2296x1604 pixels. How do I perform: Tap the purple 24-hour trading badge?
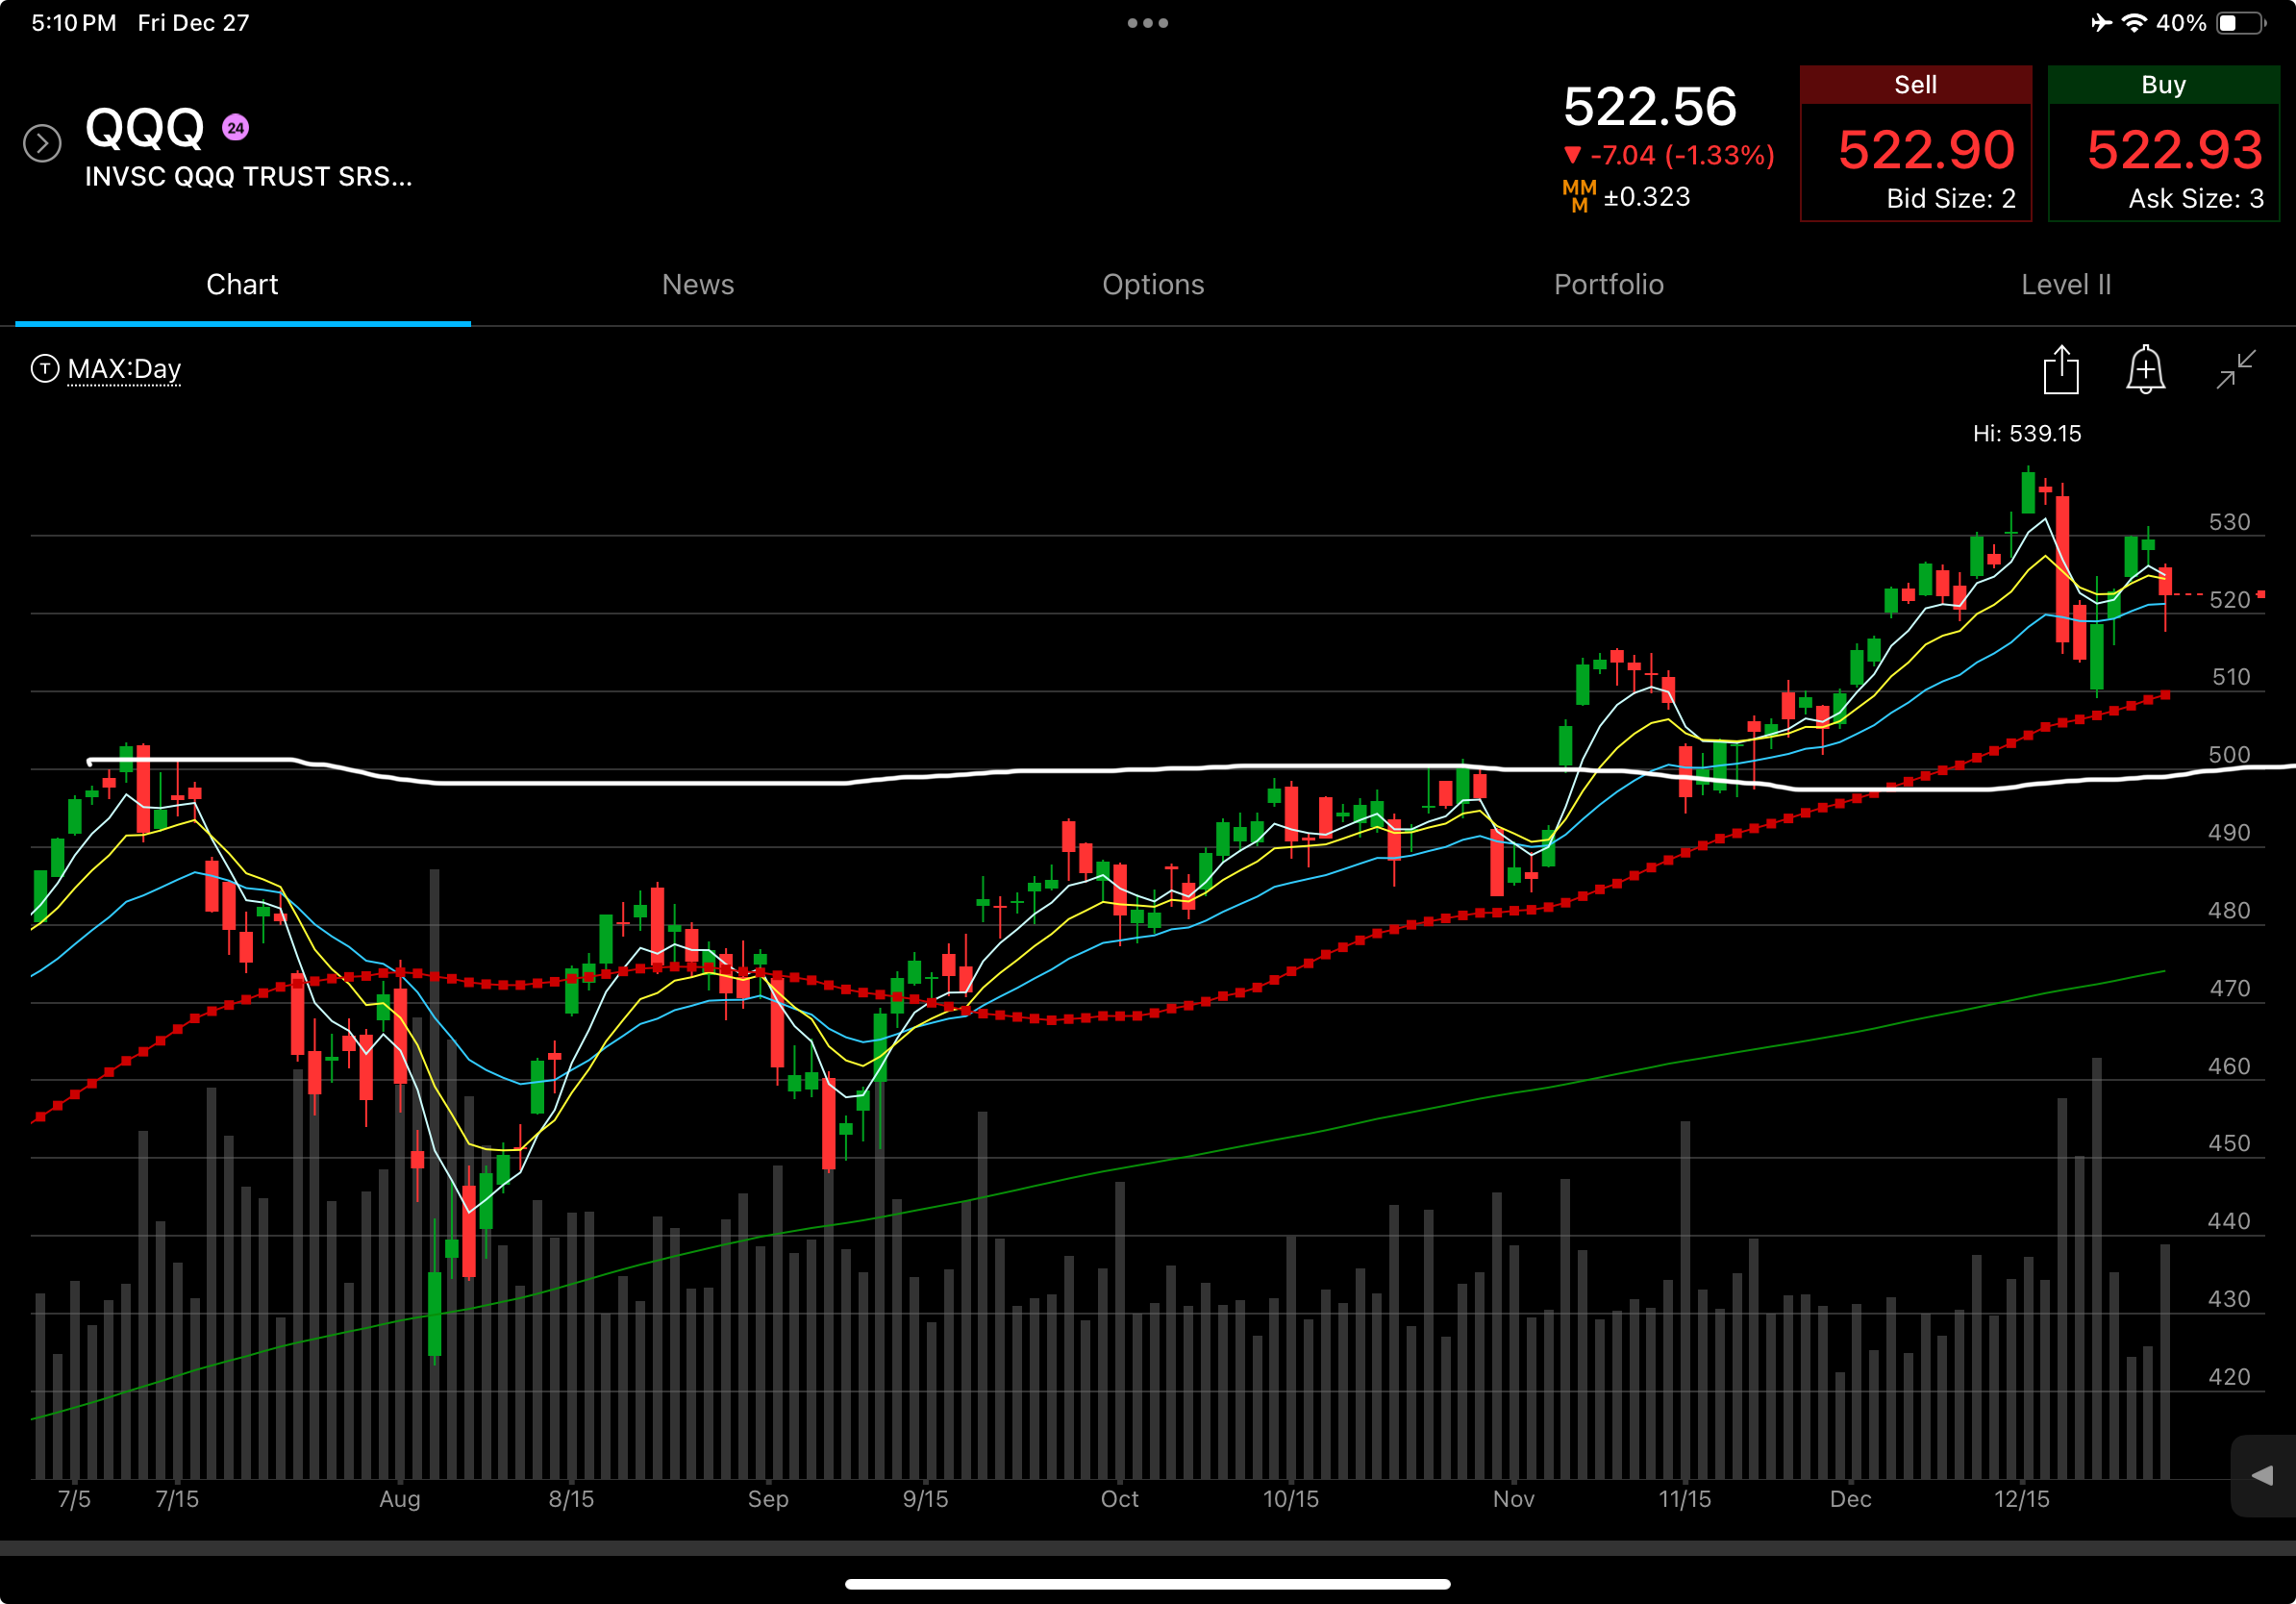(235, 128)
